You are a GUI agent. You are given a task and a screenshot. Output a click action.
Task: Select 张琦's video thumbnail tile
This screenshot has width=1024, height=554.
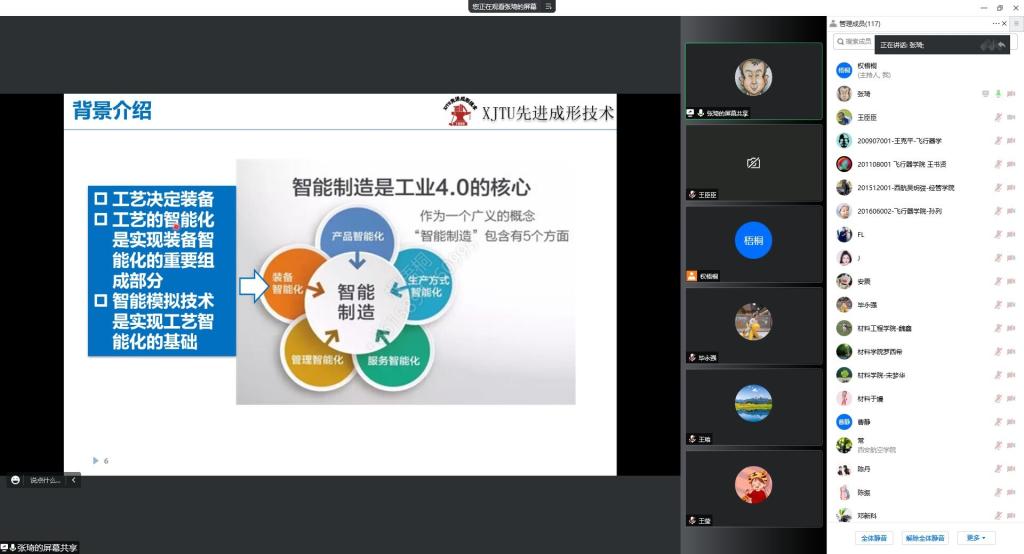753,80
